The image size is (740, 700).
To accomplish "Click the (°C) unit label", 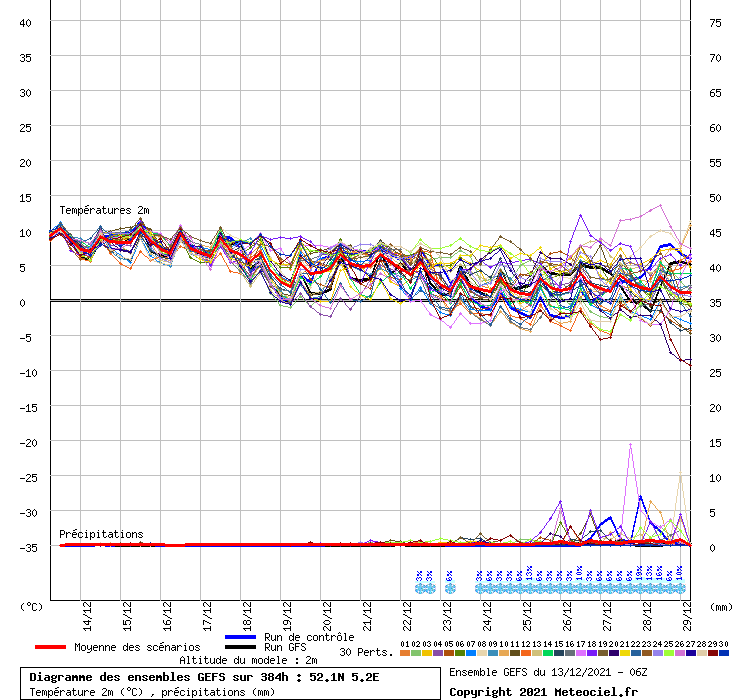I will coord(31,607).
